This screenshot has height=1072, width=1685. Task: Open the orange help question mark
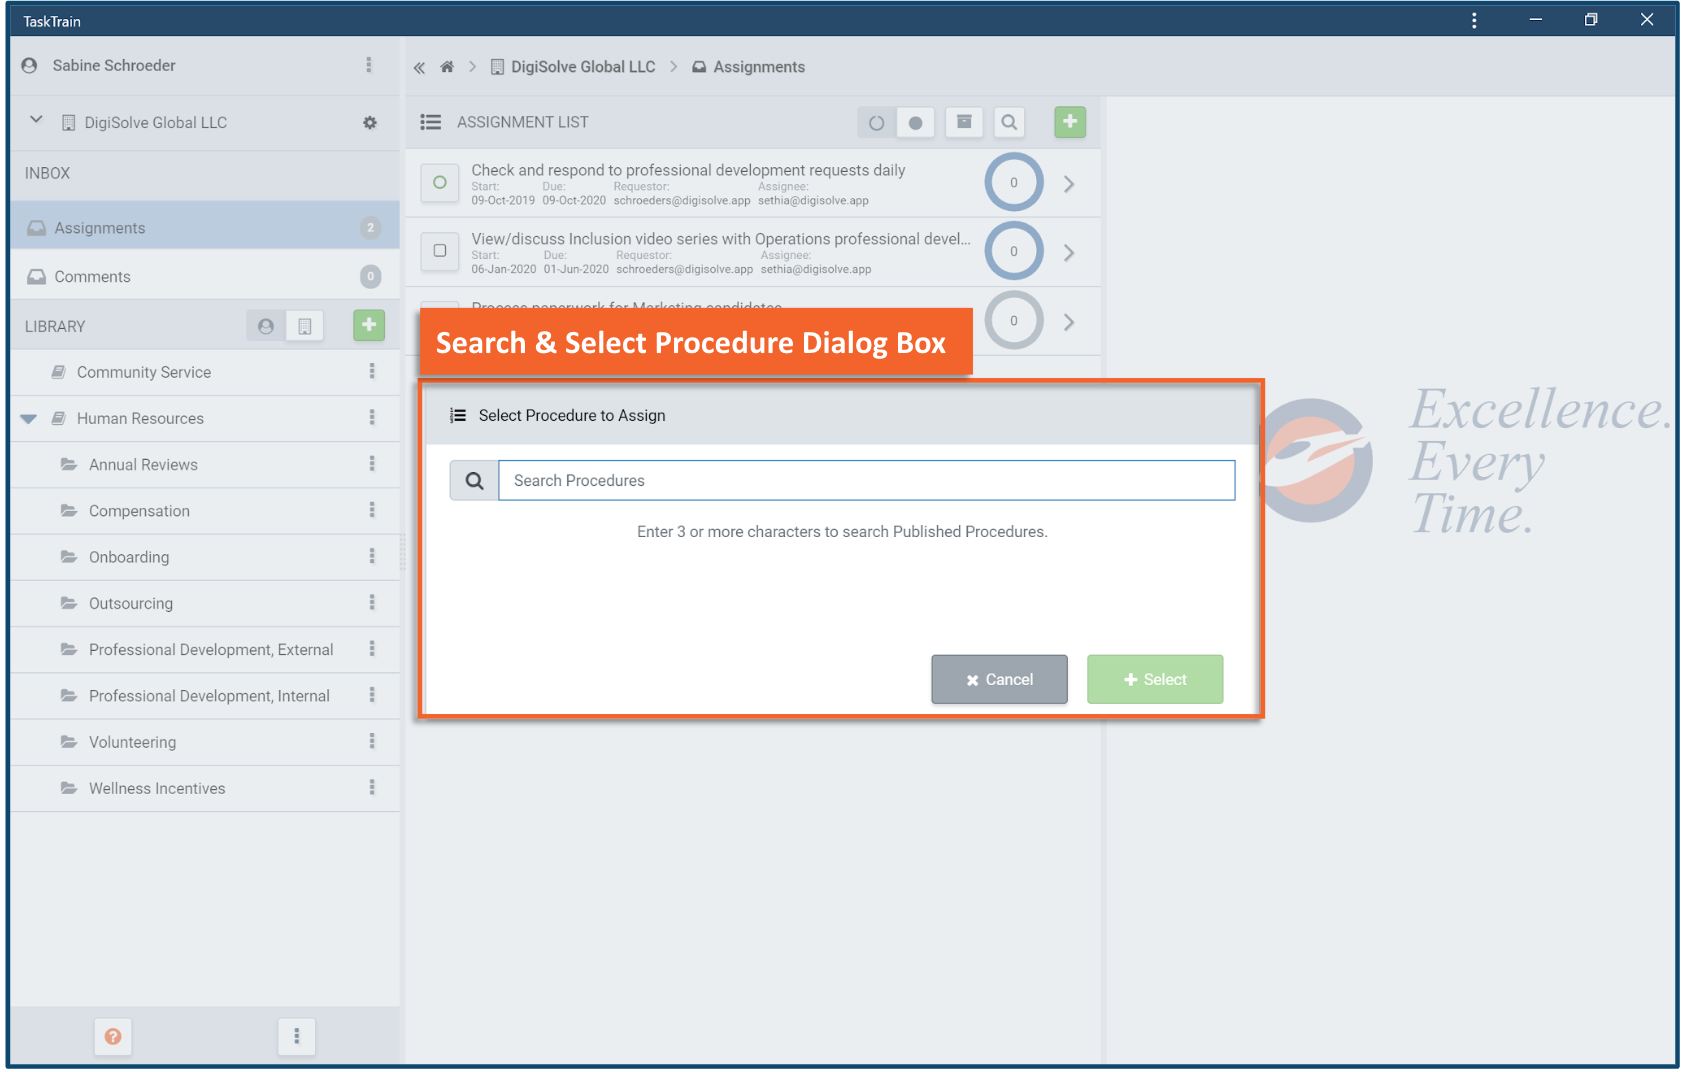113,1036
